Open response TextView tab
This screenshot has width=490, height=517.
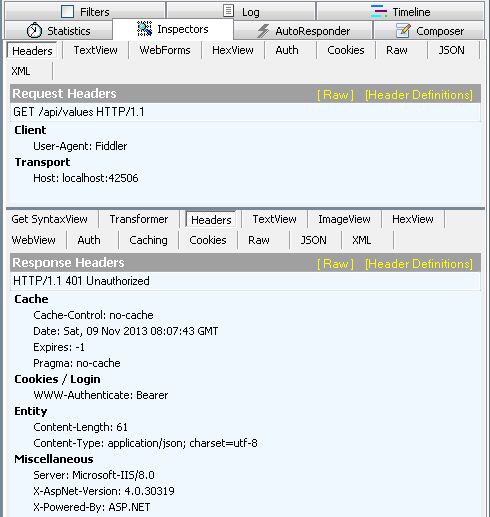click(x=275, y=219)
